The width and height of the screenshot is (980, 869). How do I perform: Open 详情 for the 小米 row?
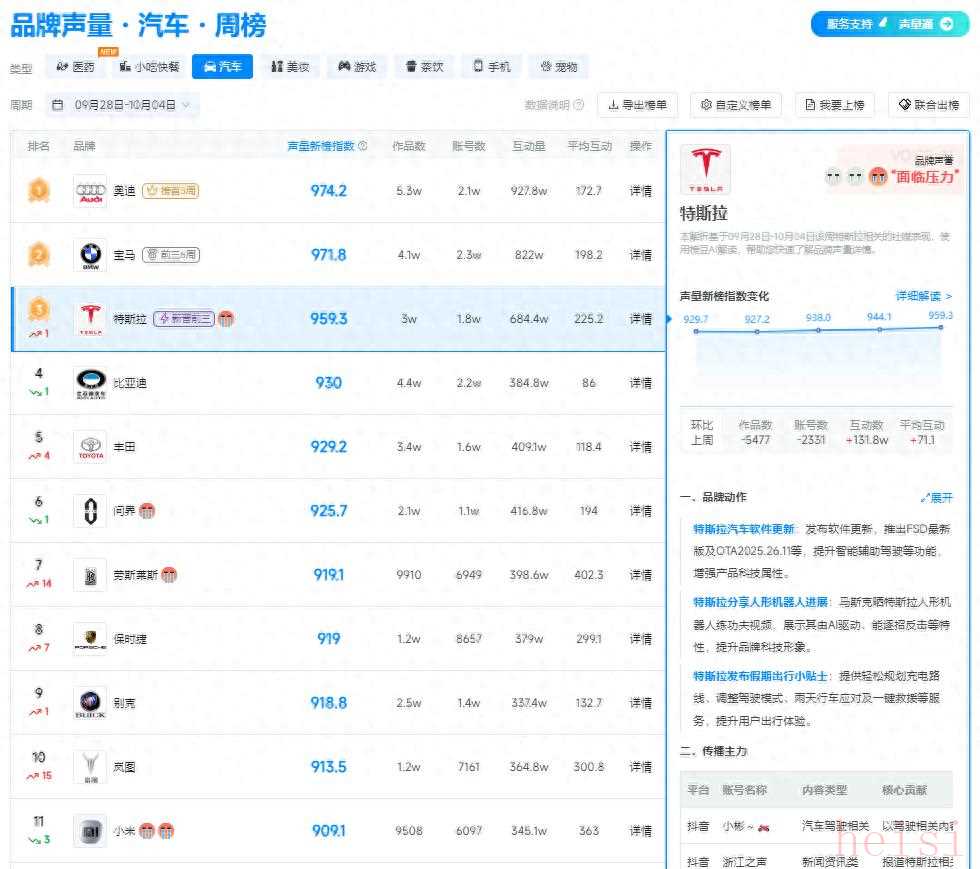pyautogui.click(x=640, y=831)
